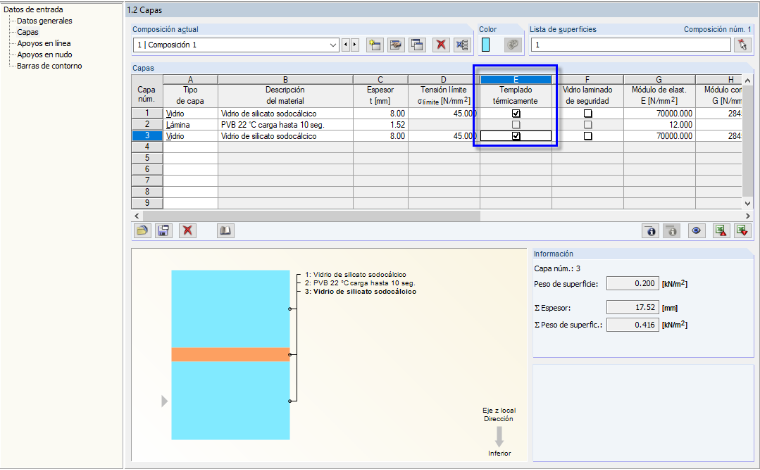Toggle thermally toughened checkbox for layer 3
Viewport: 760px width, 470px height.
point(516,136)
